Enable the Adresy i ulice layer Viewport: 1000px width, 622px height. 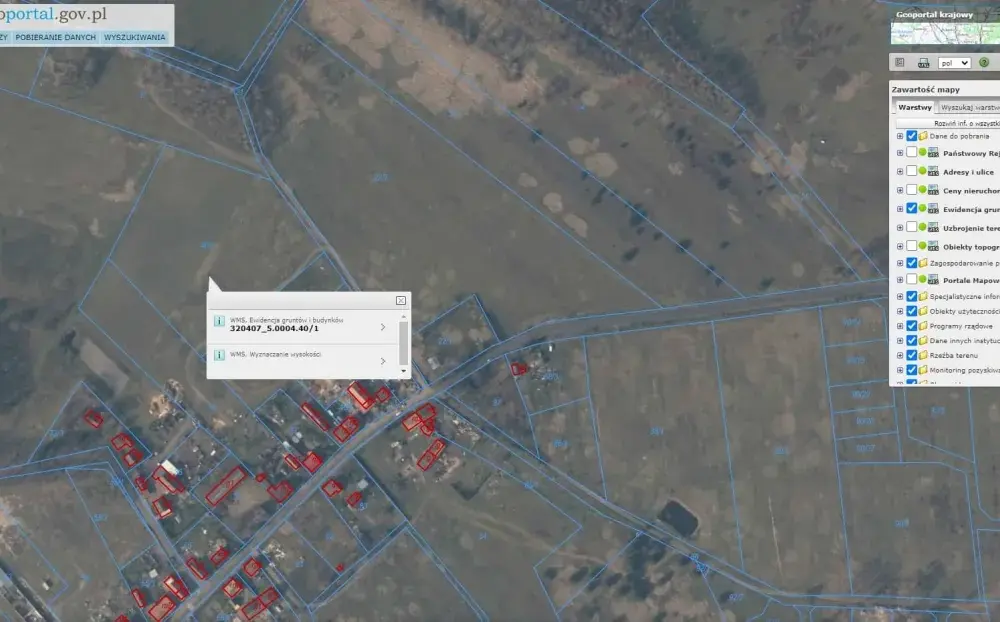(911, 171)
